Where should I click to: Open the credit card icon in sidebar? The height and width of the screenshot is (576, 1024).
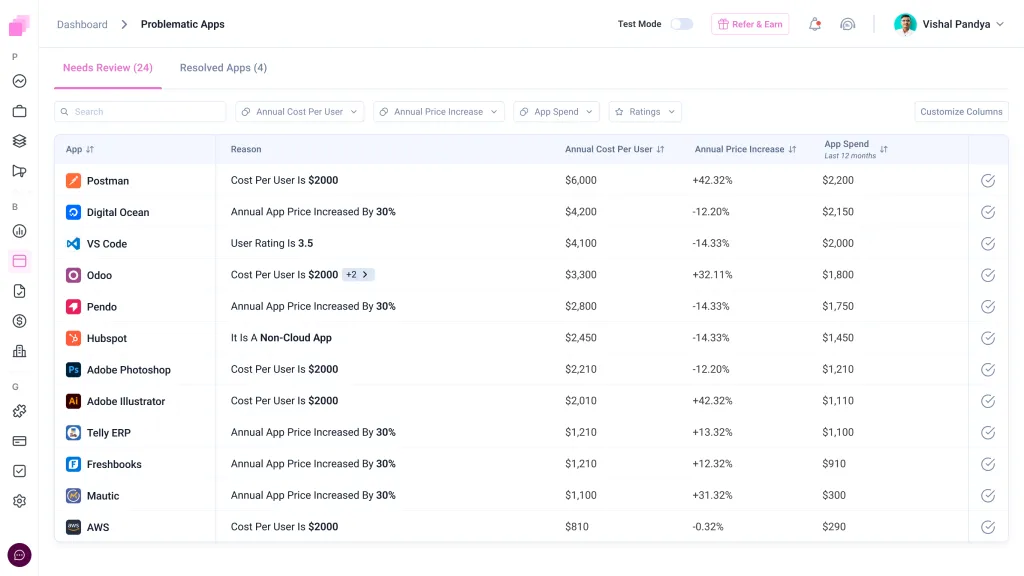click(20, 441)
